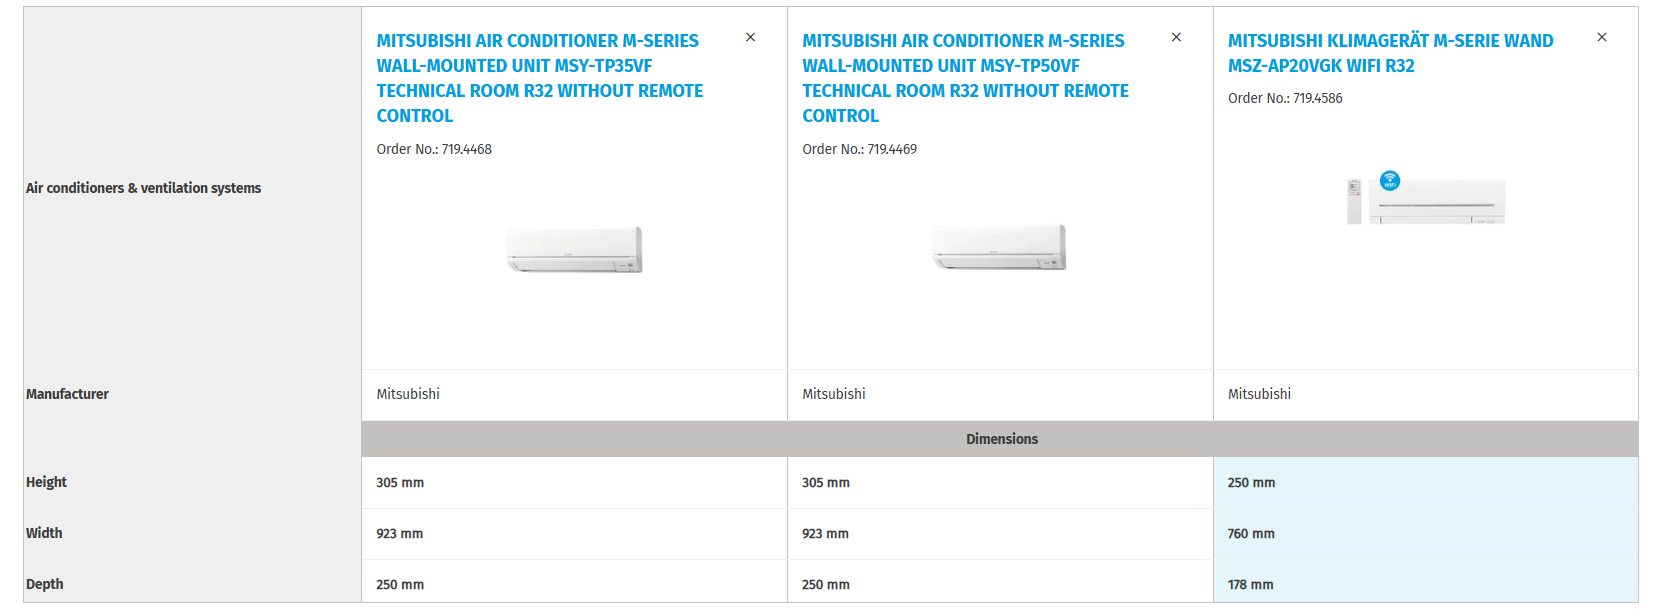Click the Manufacturer row label

coord(67,394)
